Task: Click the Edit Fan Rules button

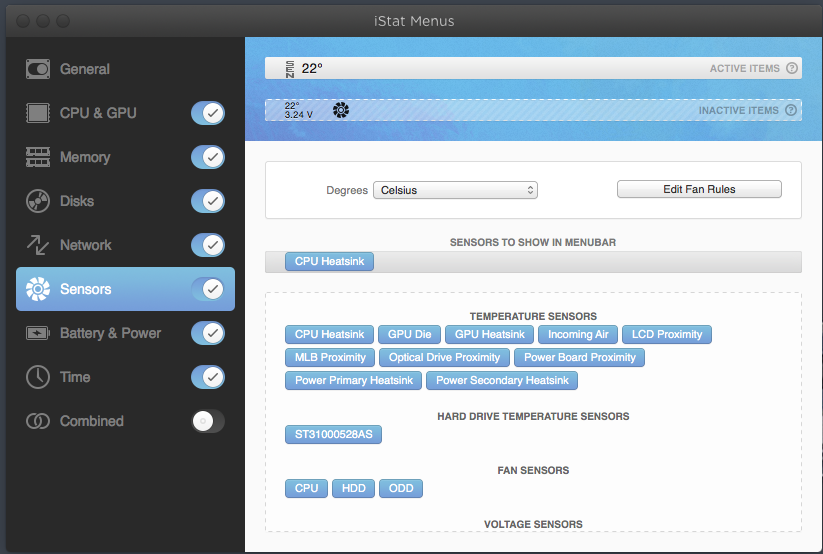Action: pos(699,189)
